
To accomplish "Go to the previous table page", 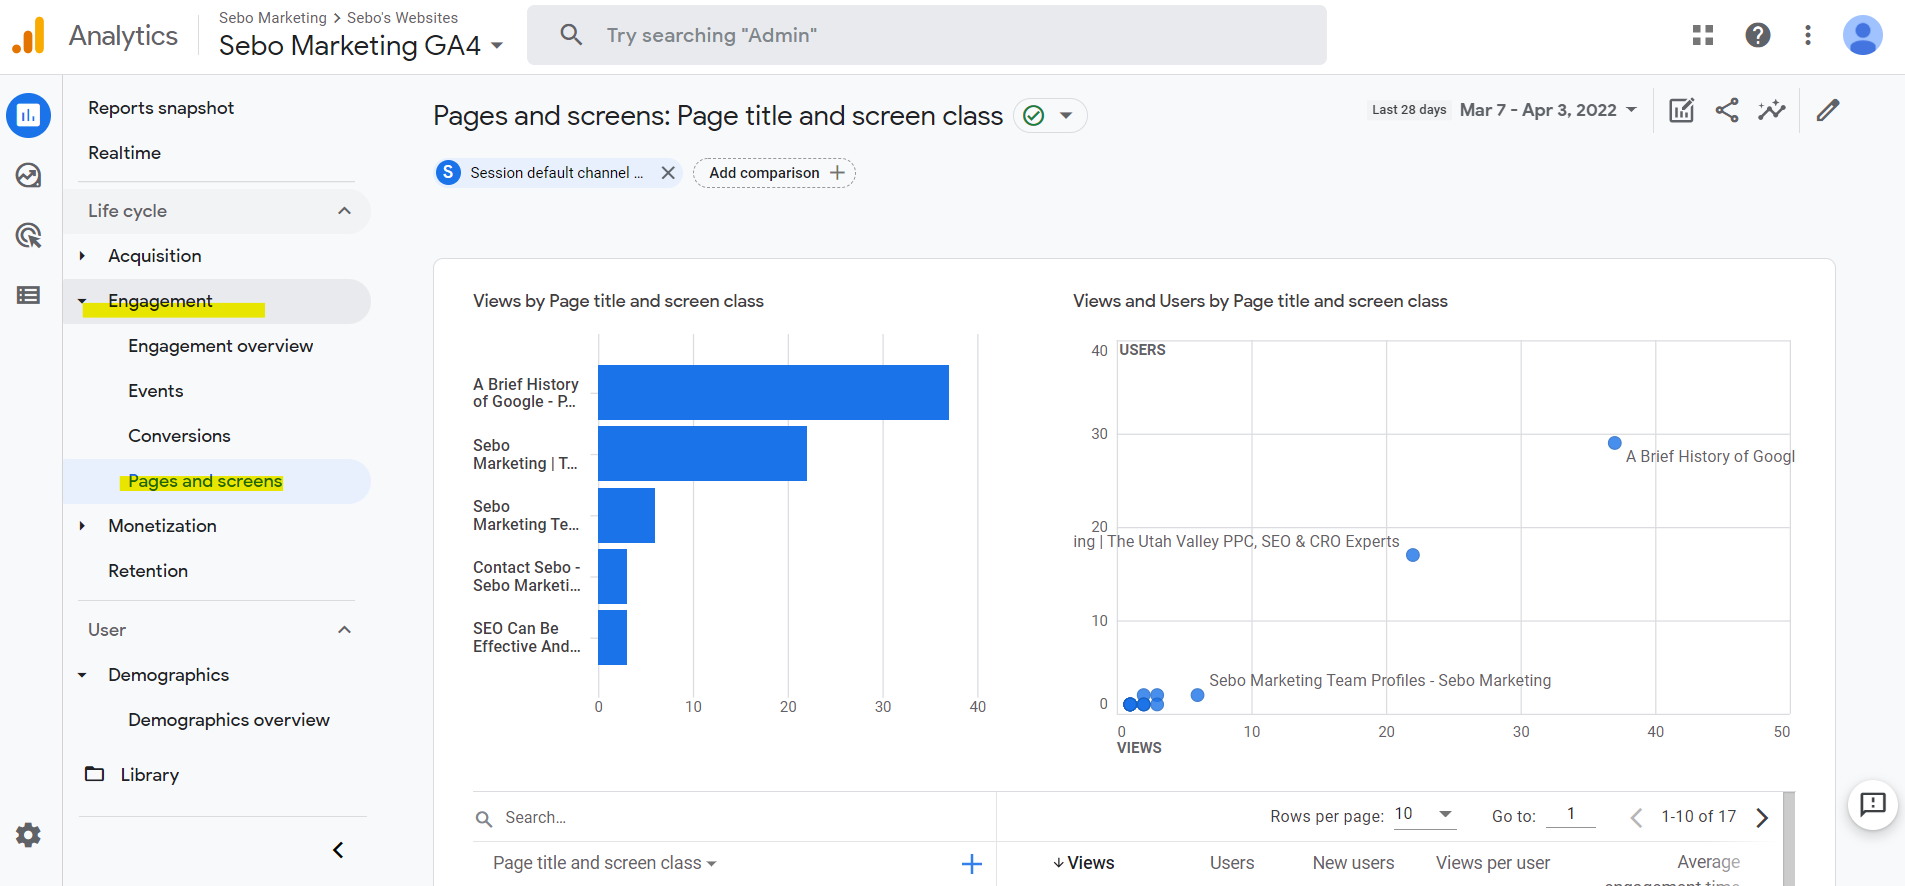I will pos(1636,818).
